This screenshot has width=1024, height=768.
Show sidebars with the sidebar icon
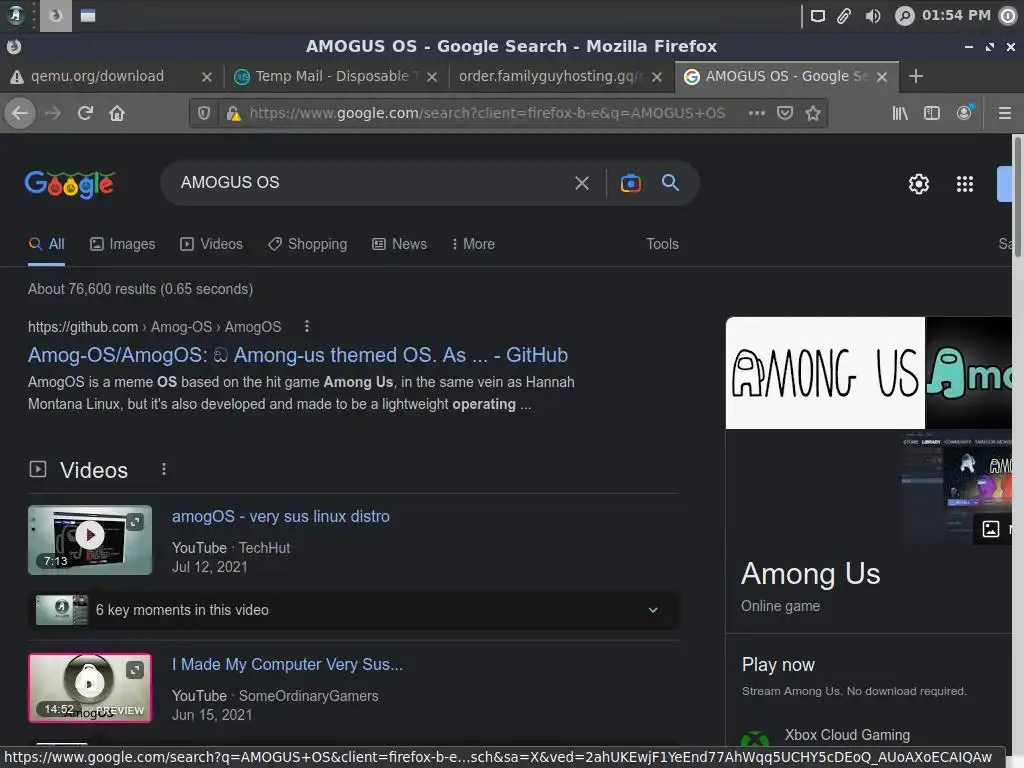pos(932,114)
